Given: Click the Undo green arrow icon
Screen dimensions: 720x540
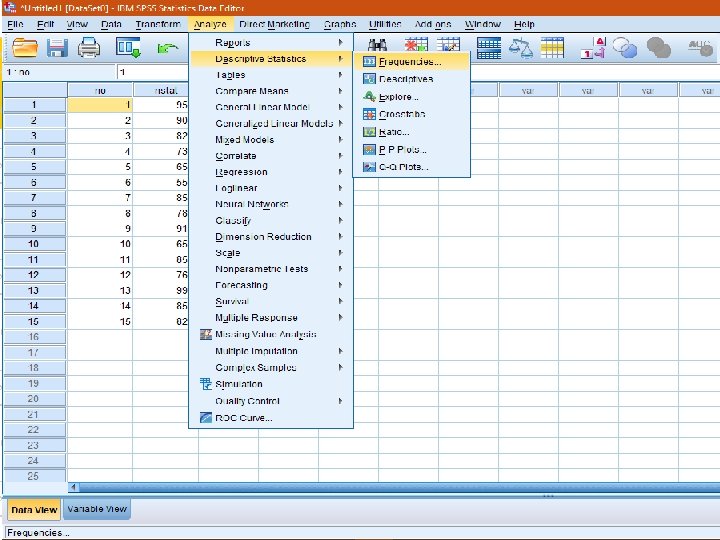Looking at the screenshot, I should [x=168, y=48].
